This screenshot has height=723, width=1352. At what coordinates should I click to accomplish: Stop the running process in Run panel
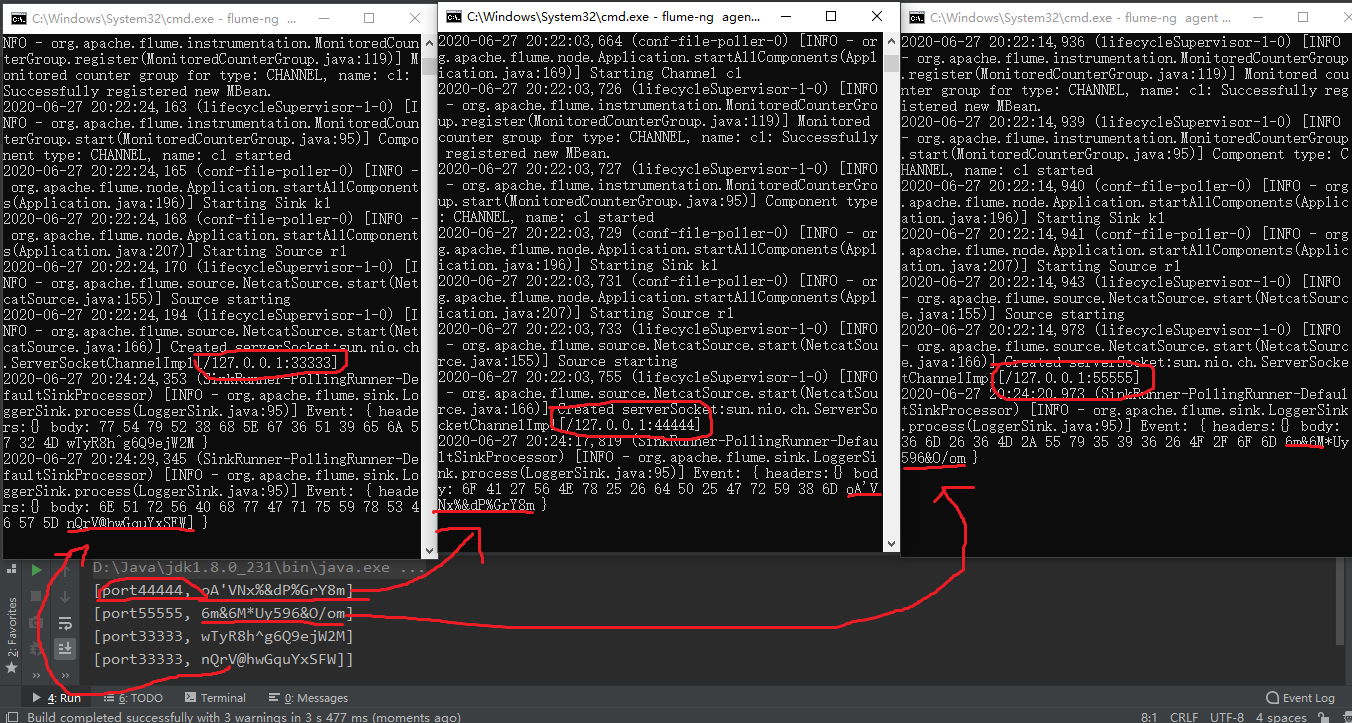36,596
